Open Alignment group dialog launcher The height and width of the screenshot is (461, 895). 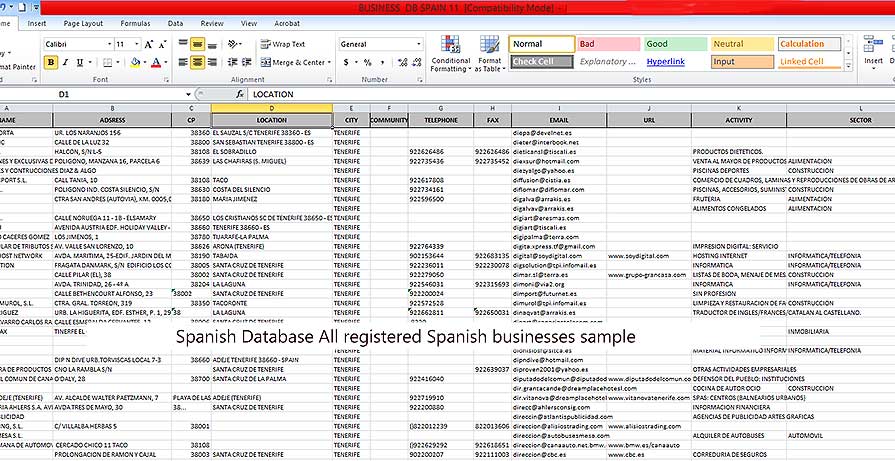[x=329, y=80]
